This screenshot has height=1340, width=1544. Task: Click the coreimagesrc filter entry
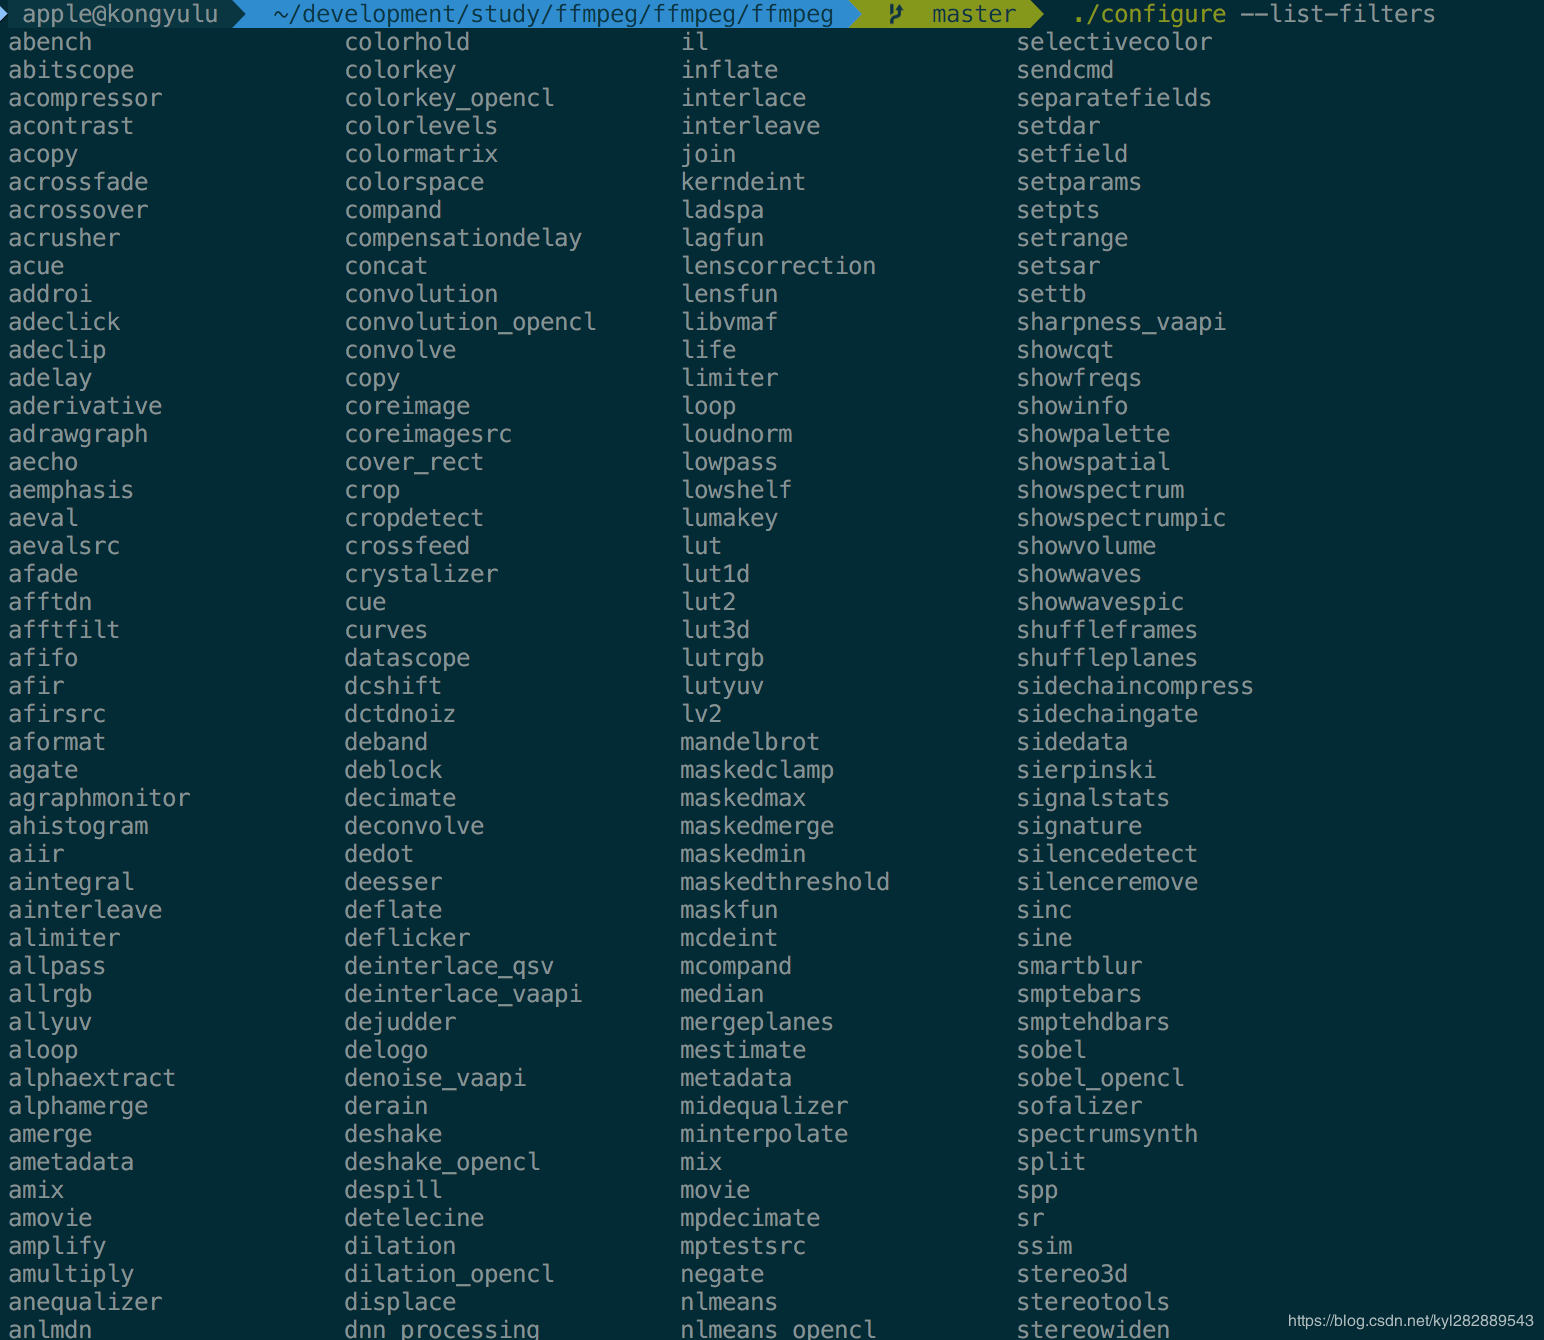(x=428, y=434)
